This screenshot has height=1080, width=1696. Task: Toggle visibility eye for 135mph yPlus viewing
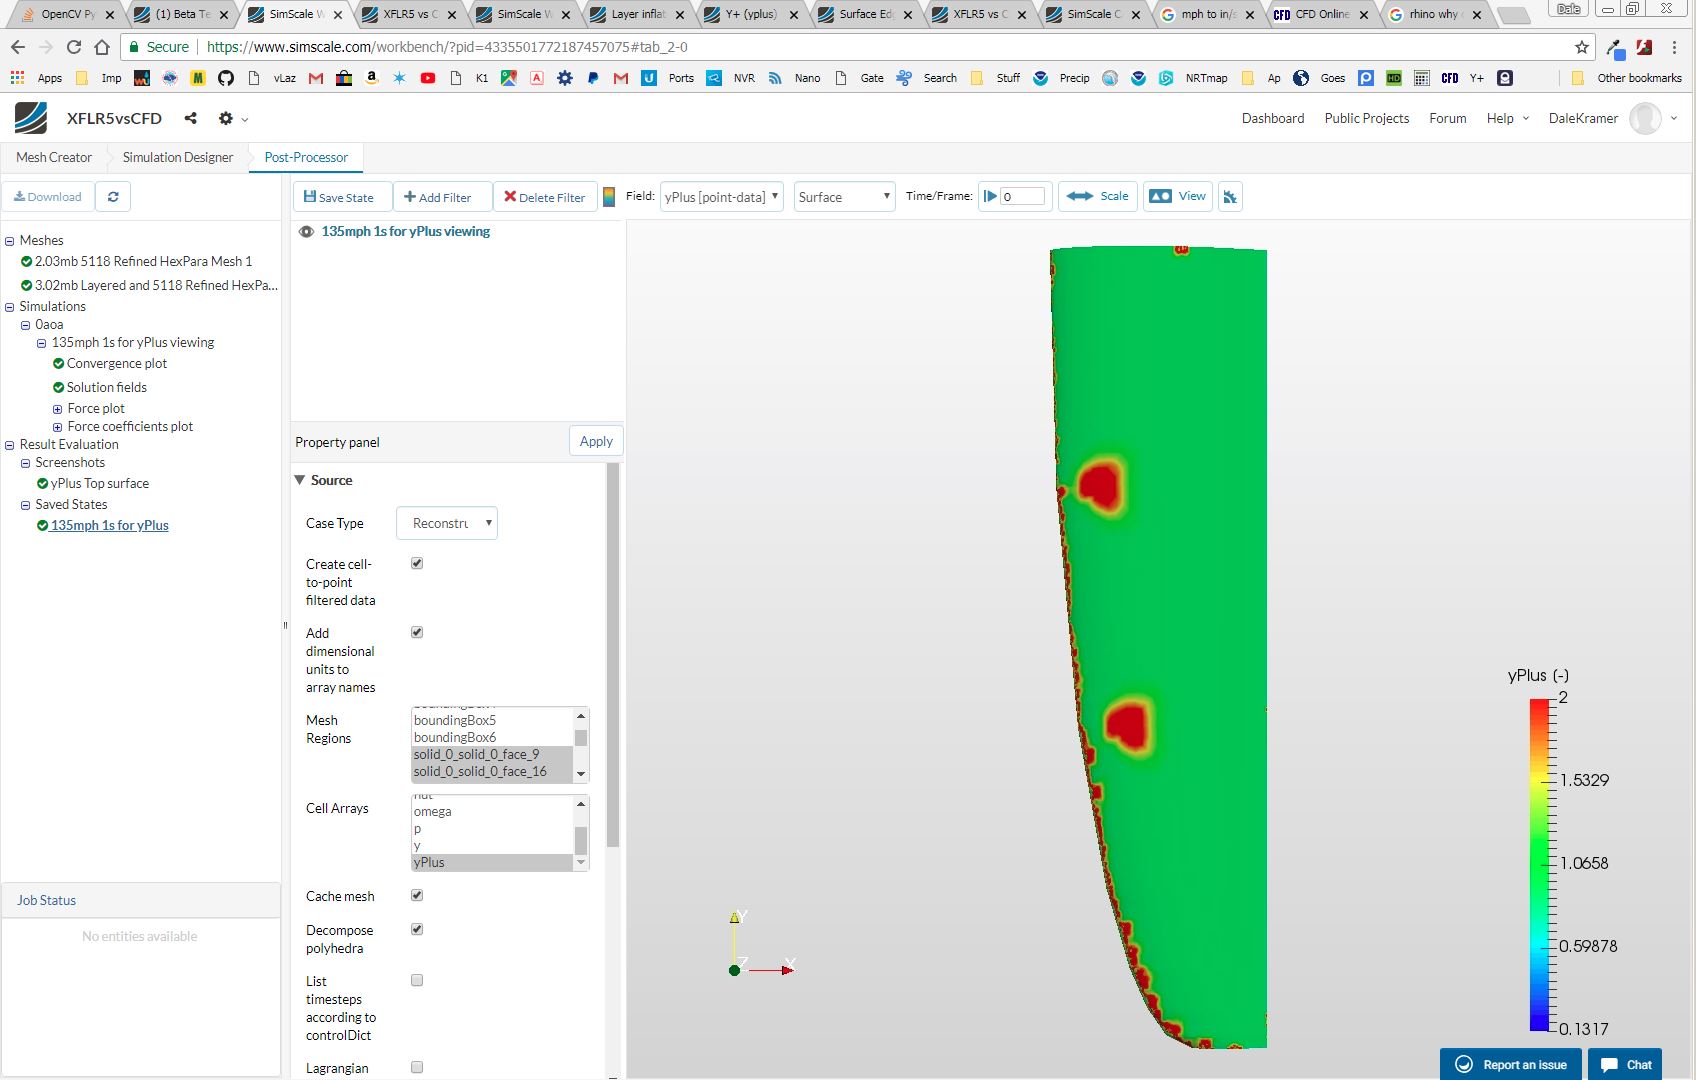(307, 231)
